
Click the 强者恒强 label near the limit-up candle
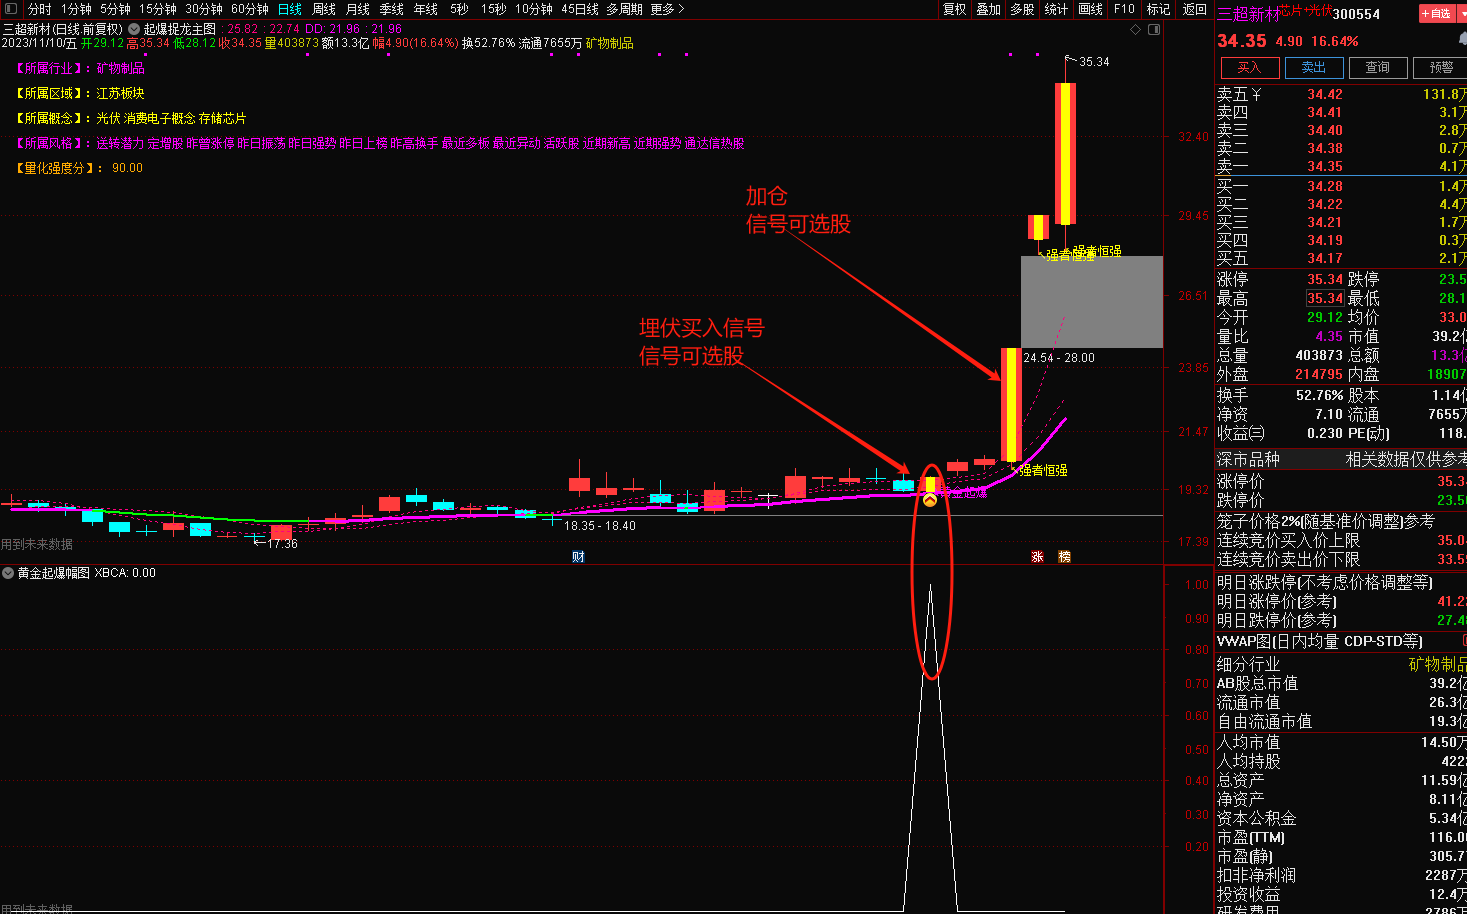tap(1043, 470)
